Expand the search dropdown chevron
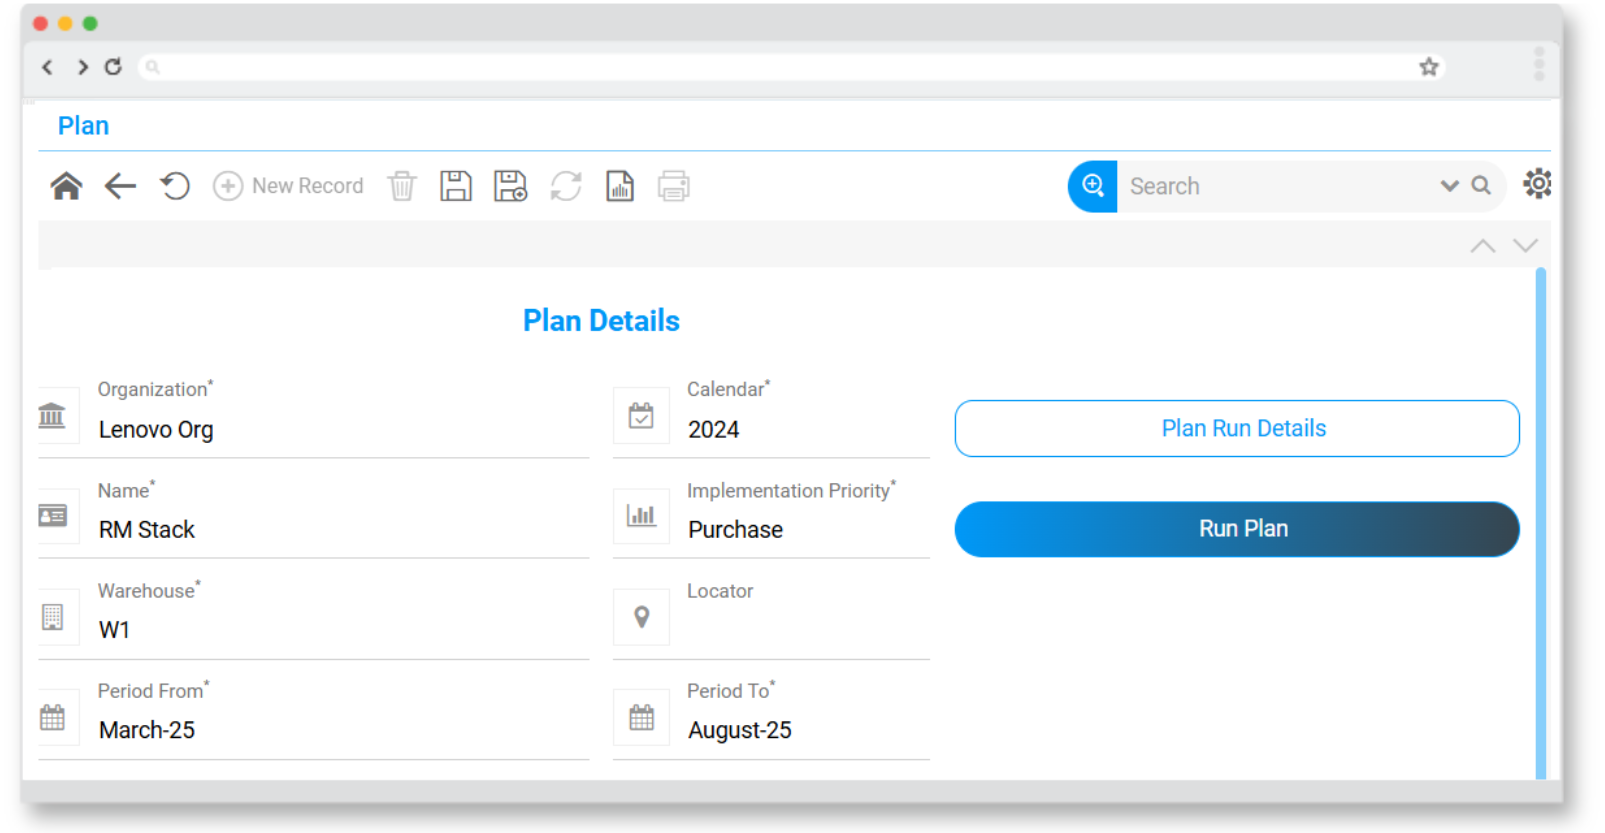 coord(1449,186)
